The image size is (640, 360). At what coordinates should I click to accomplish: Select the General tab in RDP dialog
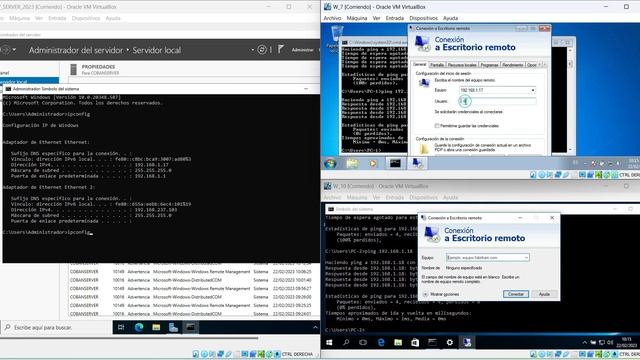pyautogui.click(x=419, y=64)
